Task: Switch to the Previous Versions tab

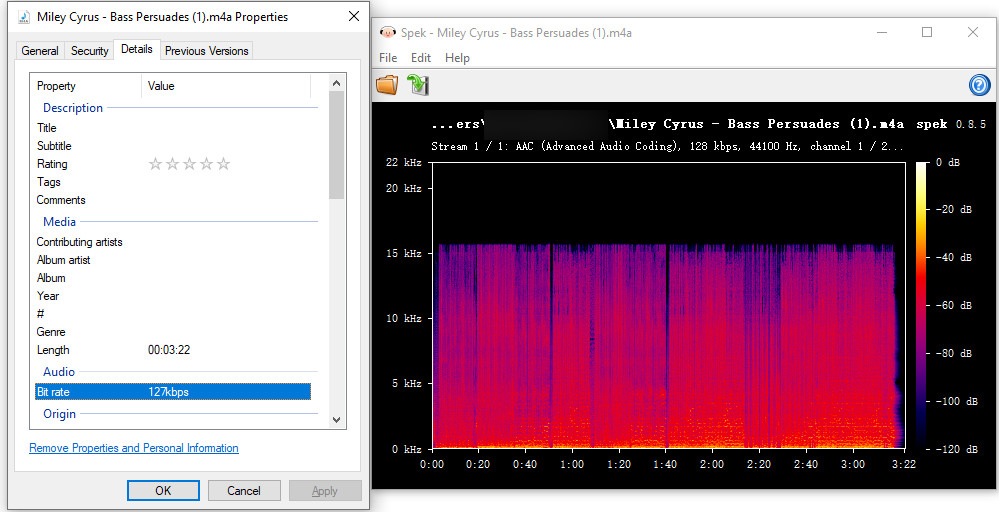Action: click(x=206, y=51)
